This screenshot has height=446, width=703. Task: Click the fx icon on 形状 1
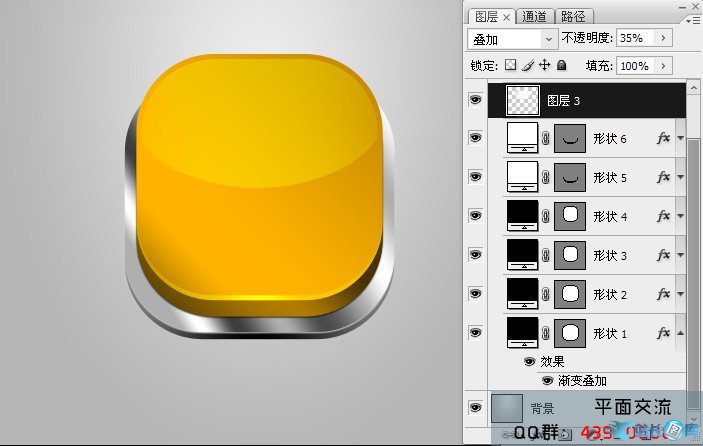pyautogui.click(x=663, y=333)
